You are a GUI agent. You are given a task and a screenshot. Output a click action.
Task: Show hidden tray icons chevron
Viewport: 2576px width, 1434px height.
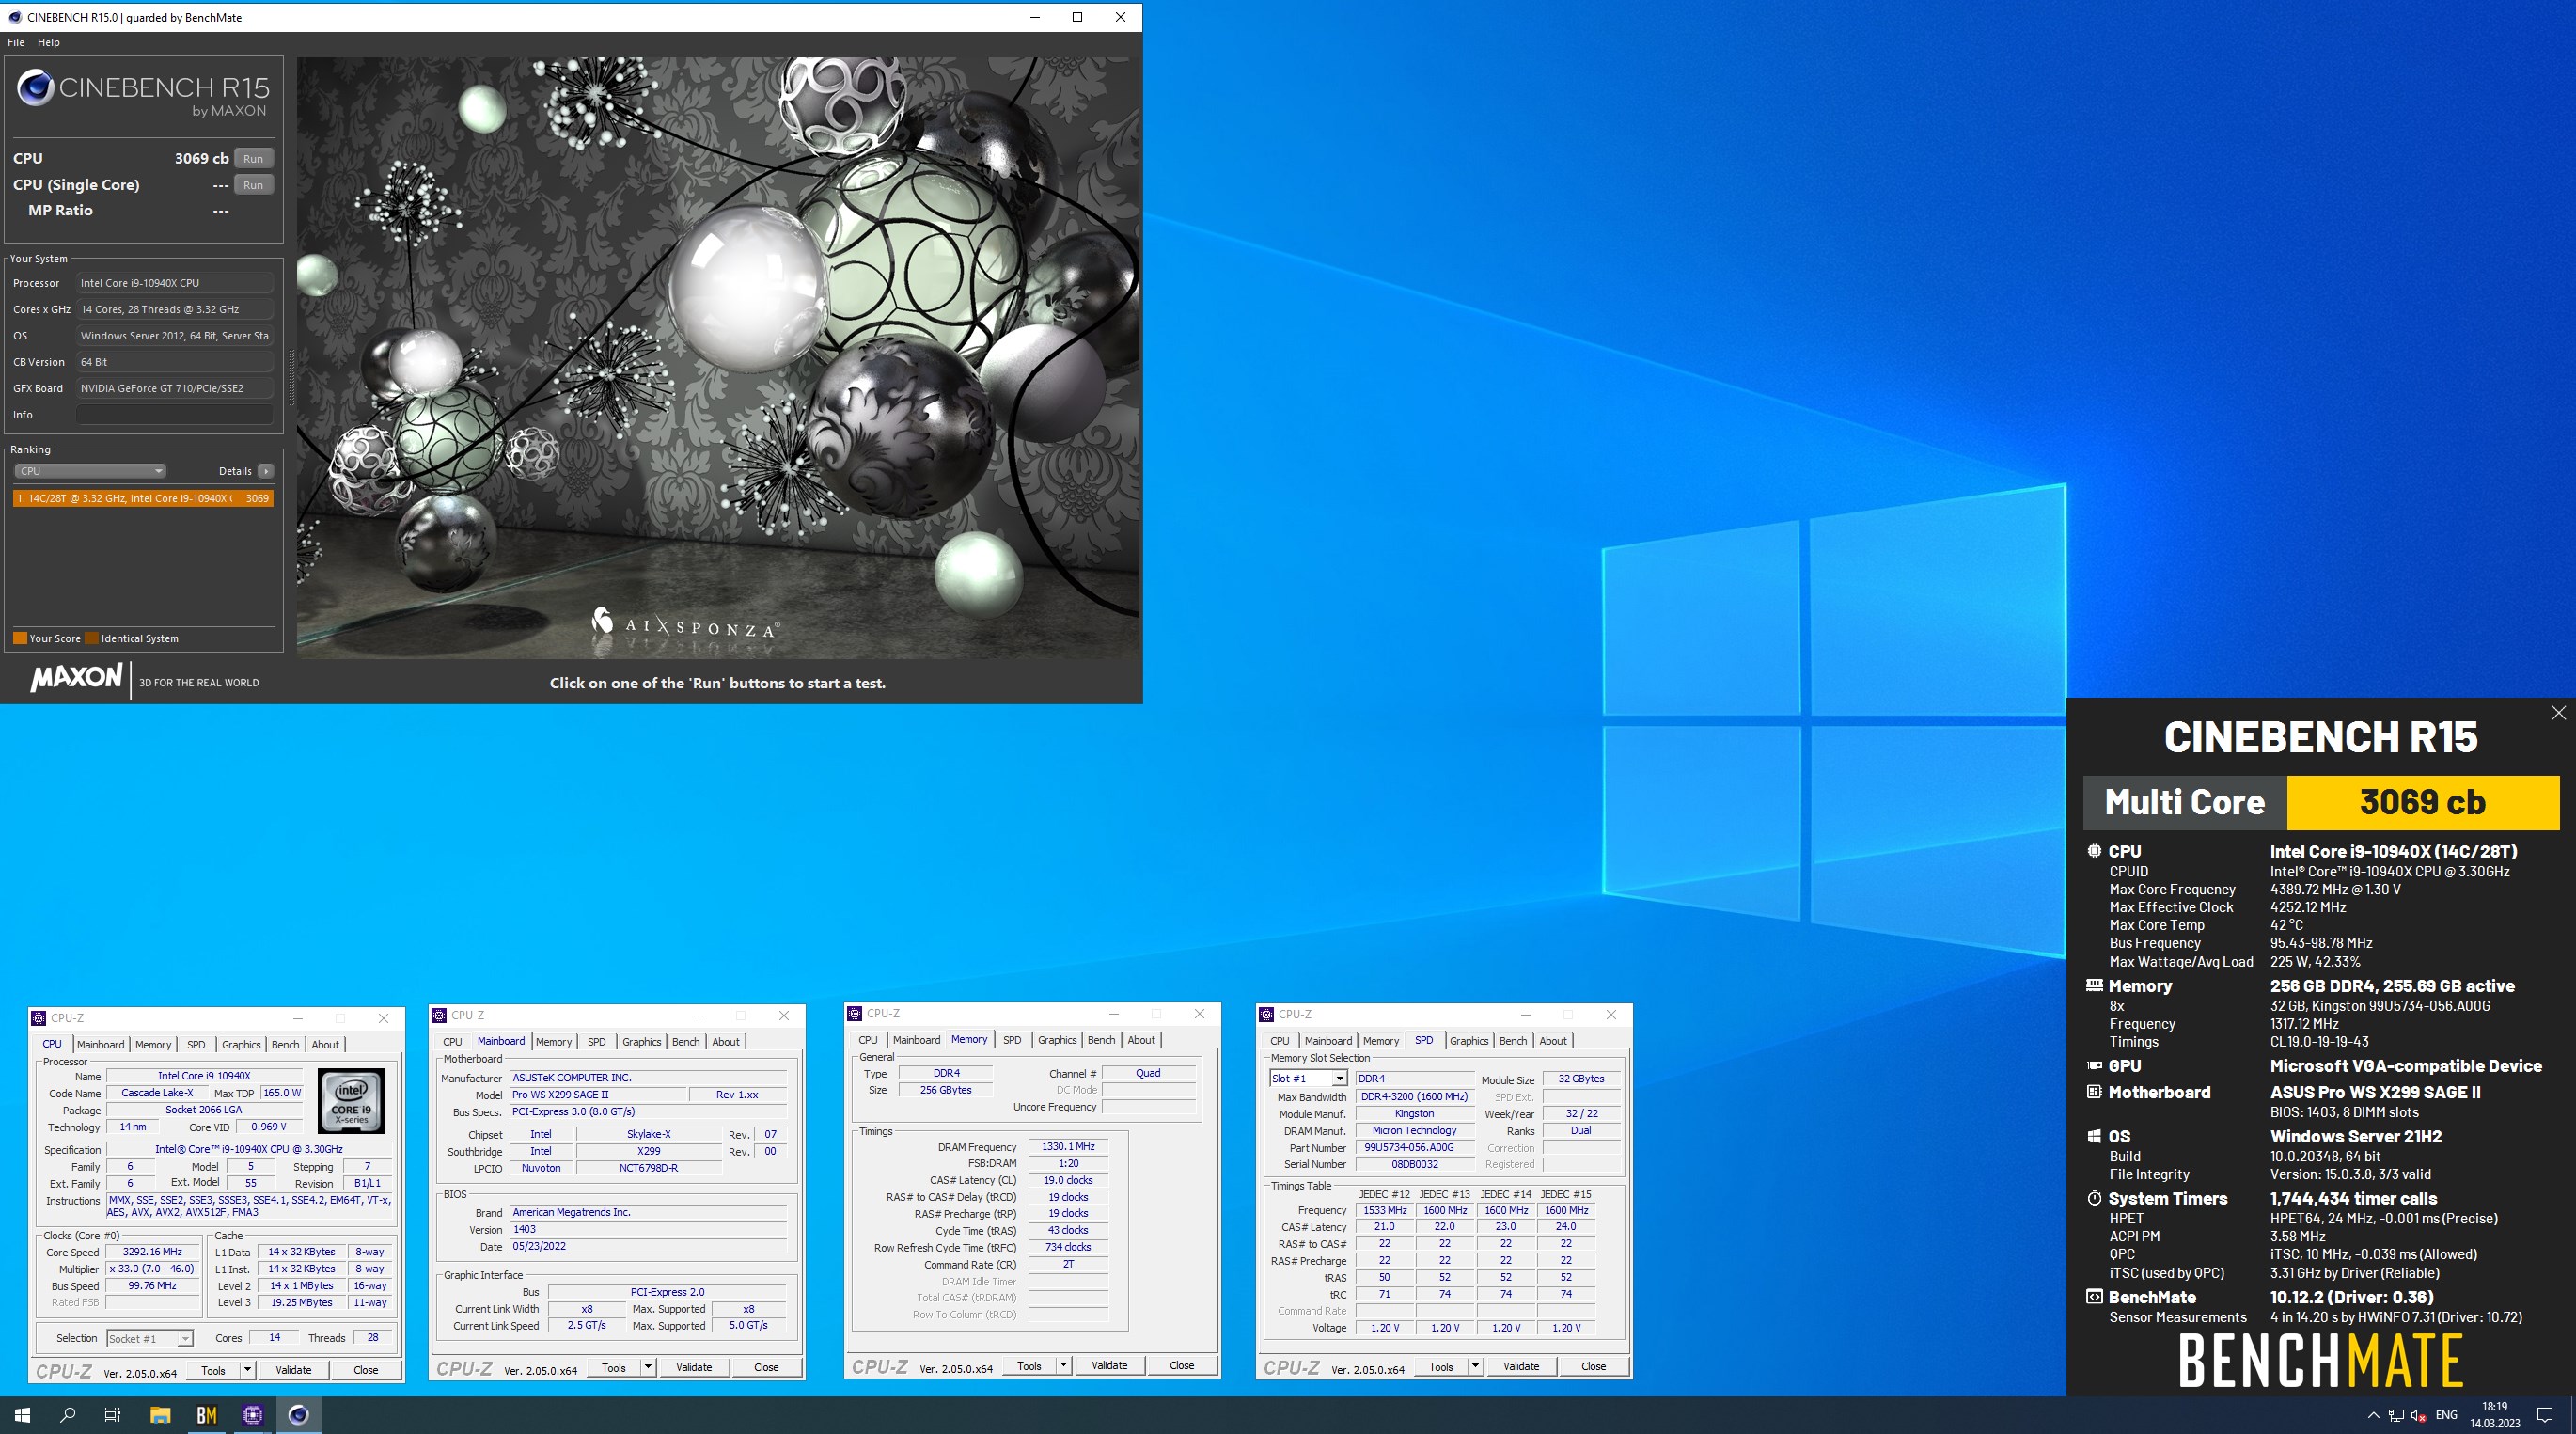(2373, 1415)
